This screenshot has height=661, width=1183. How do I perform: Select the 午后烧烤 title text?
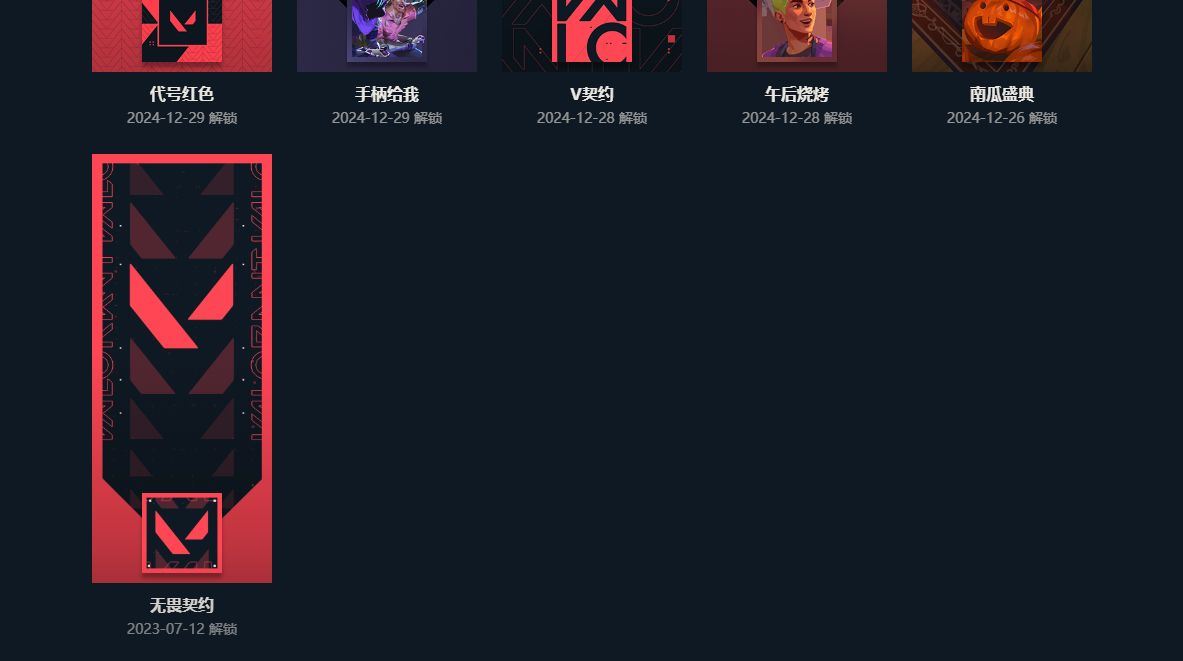pos(797,94)
